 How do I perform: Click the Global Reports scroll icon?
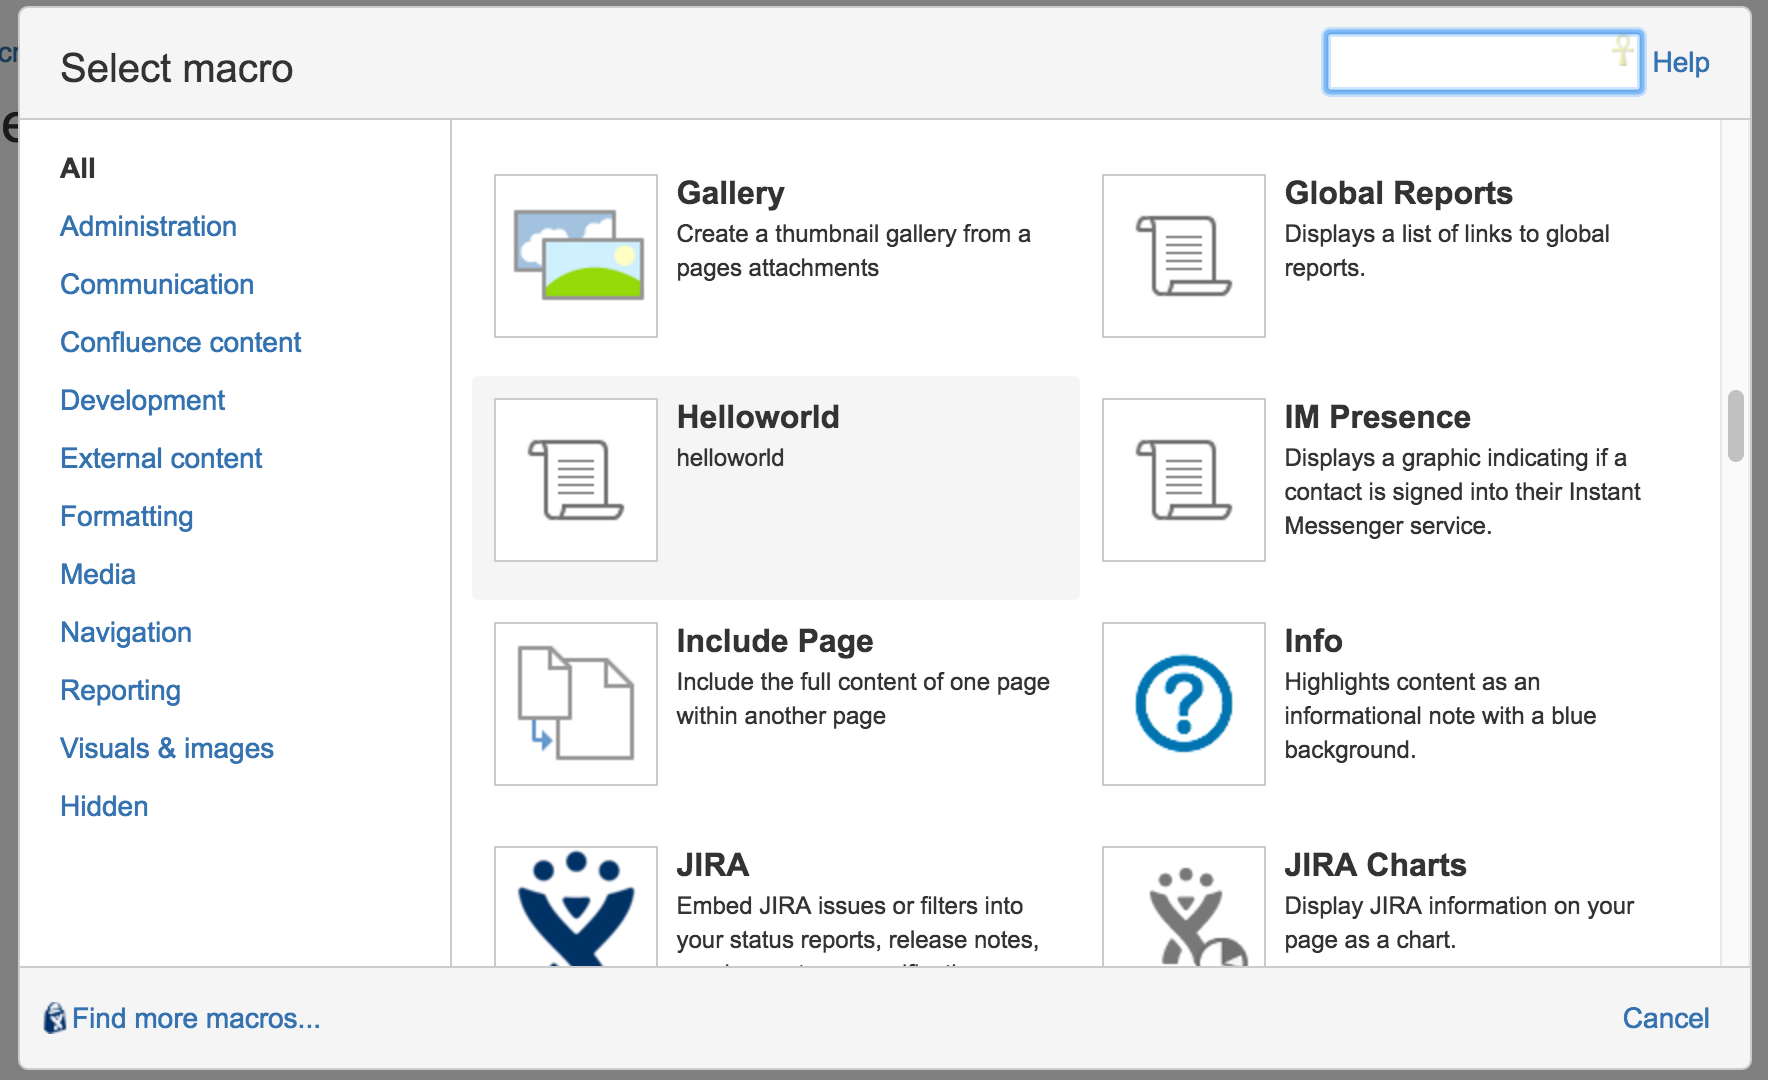coord(1183,256)
